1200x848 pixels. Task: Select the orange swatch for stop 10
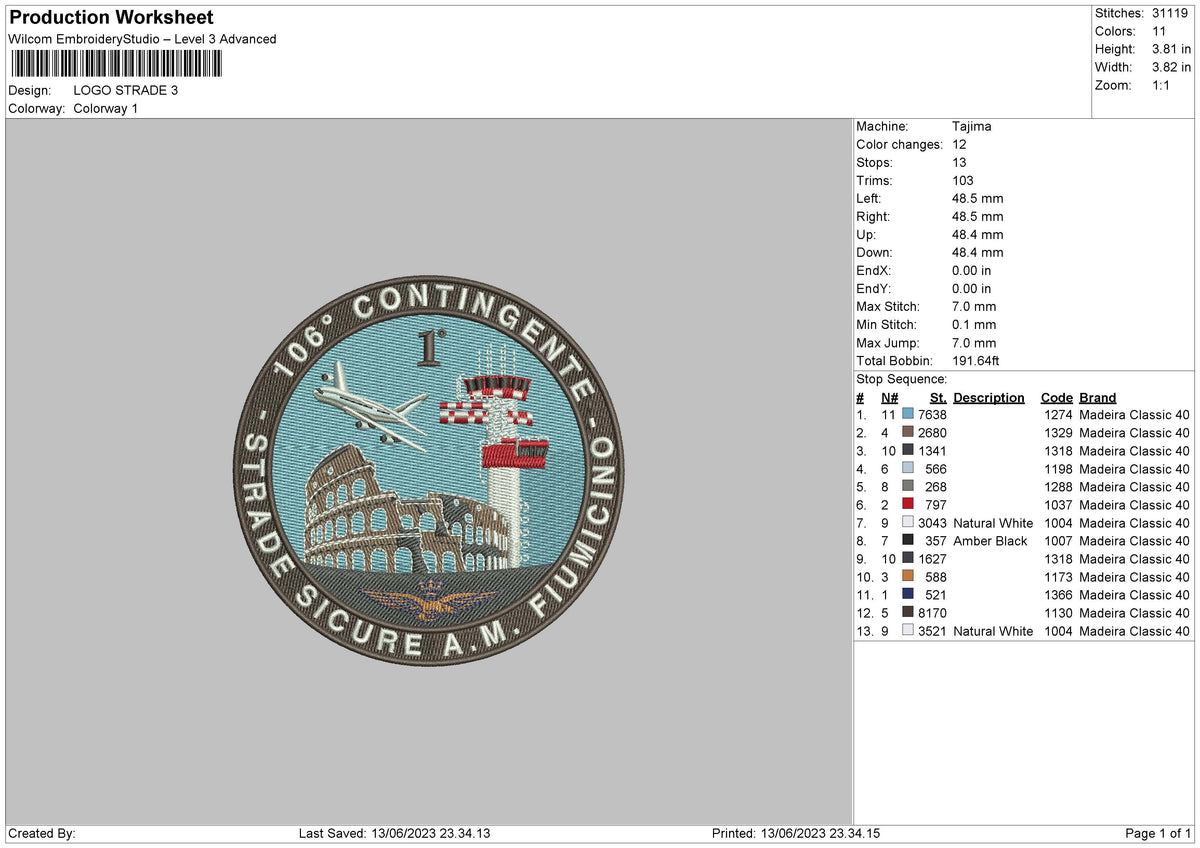908,576
